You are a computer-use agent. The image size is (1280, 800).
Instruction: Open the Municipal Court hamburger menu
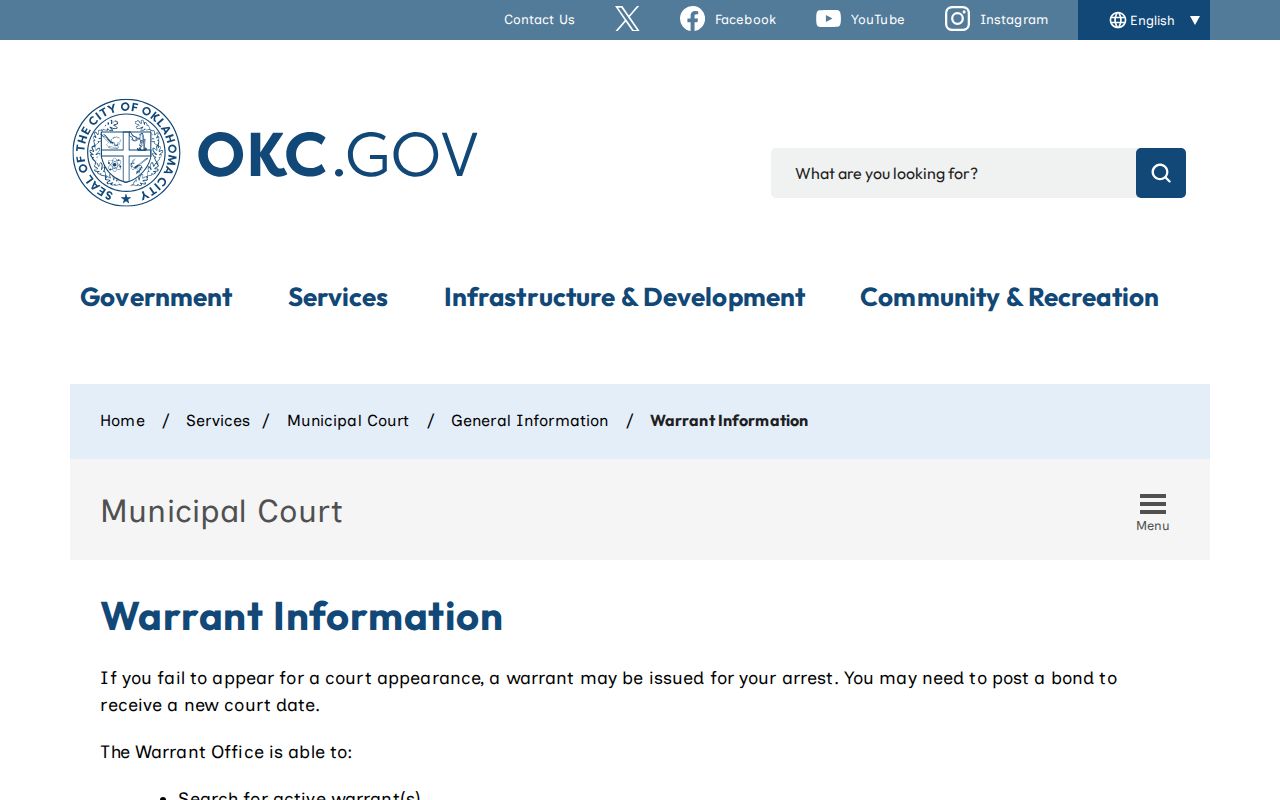coord(1153,512)
